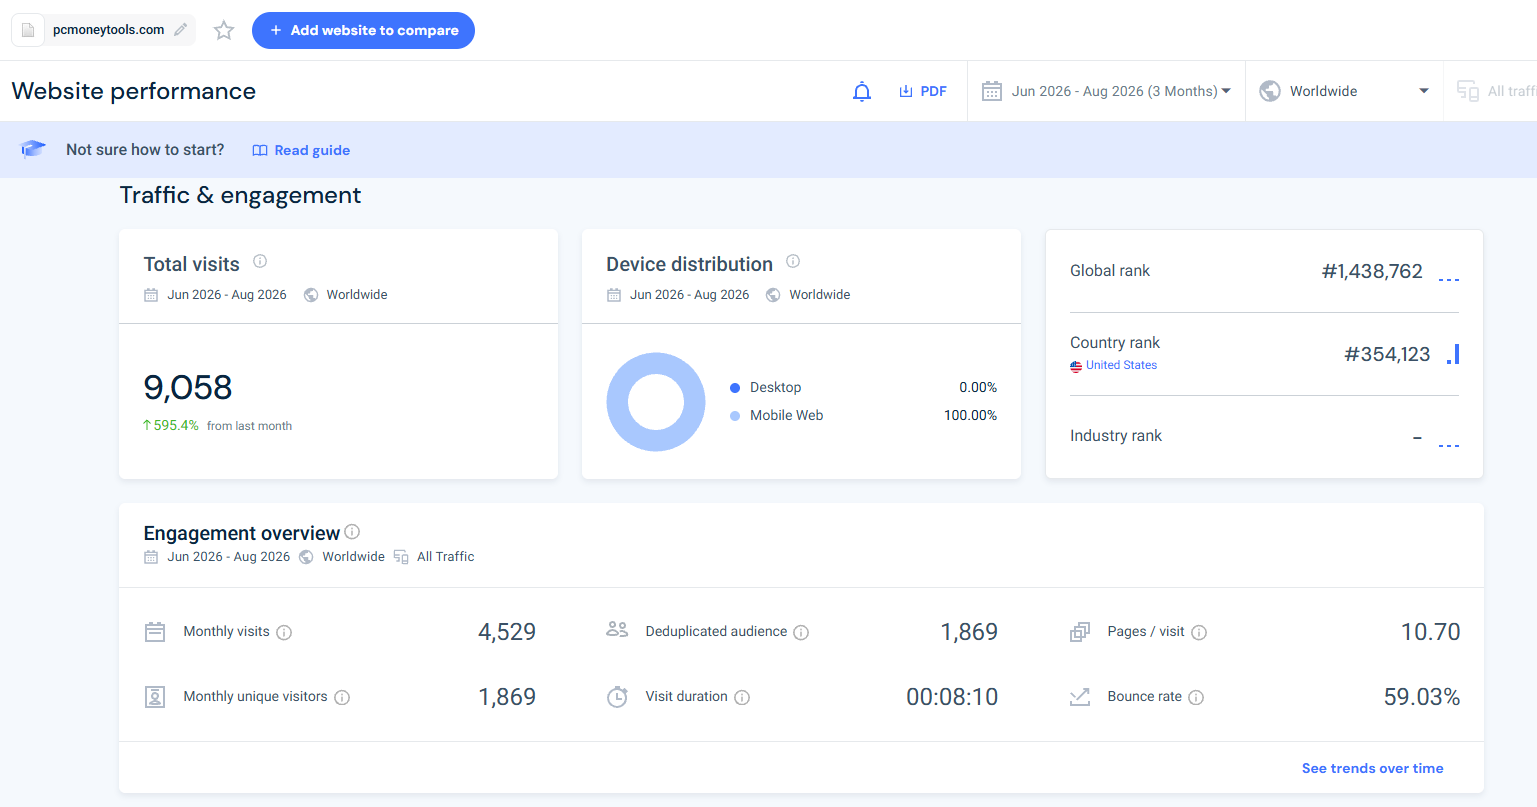Click the Monthly unique visitors info icon

(342, 697)
